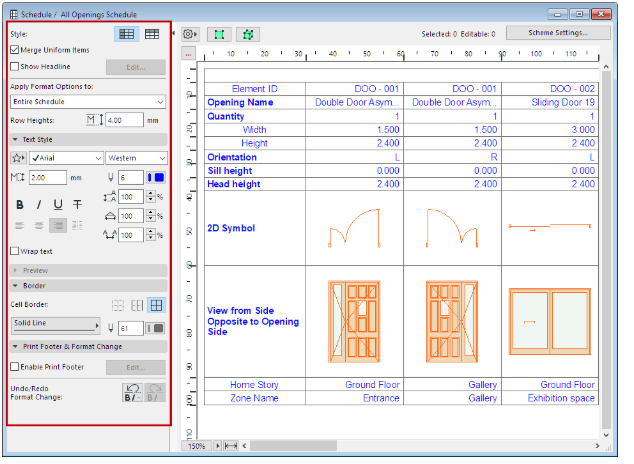Click the Undo Format Change icon
The image size is (634, 464).
pos(130,394)
